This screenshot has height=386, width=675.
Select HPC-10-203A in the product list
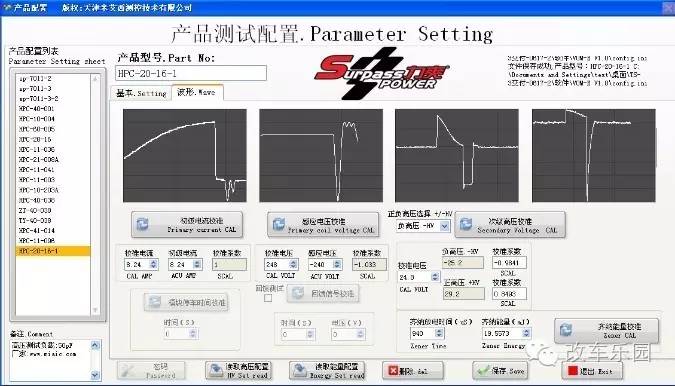[x=53, y=190]
